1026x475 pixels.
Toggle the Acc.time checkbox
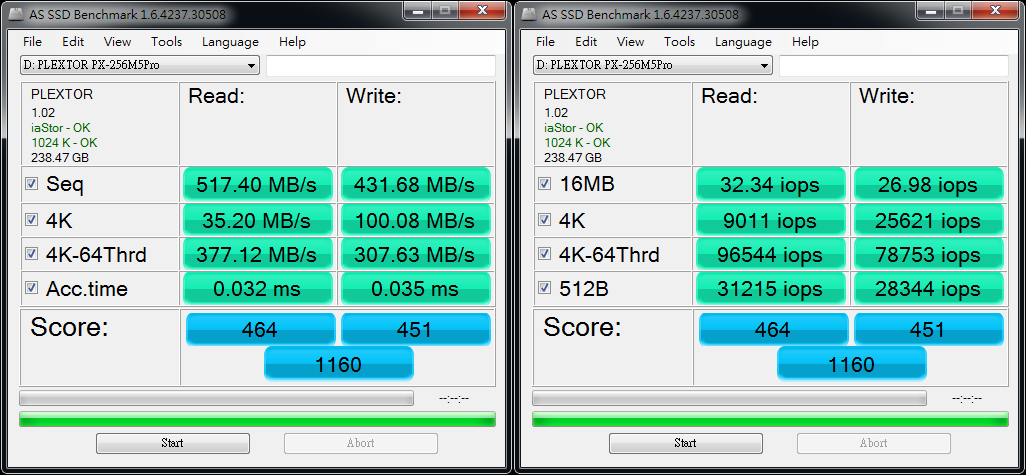tap(31, 287)
